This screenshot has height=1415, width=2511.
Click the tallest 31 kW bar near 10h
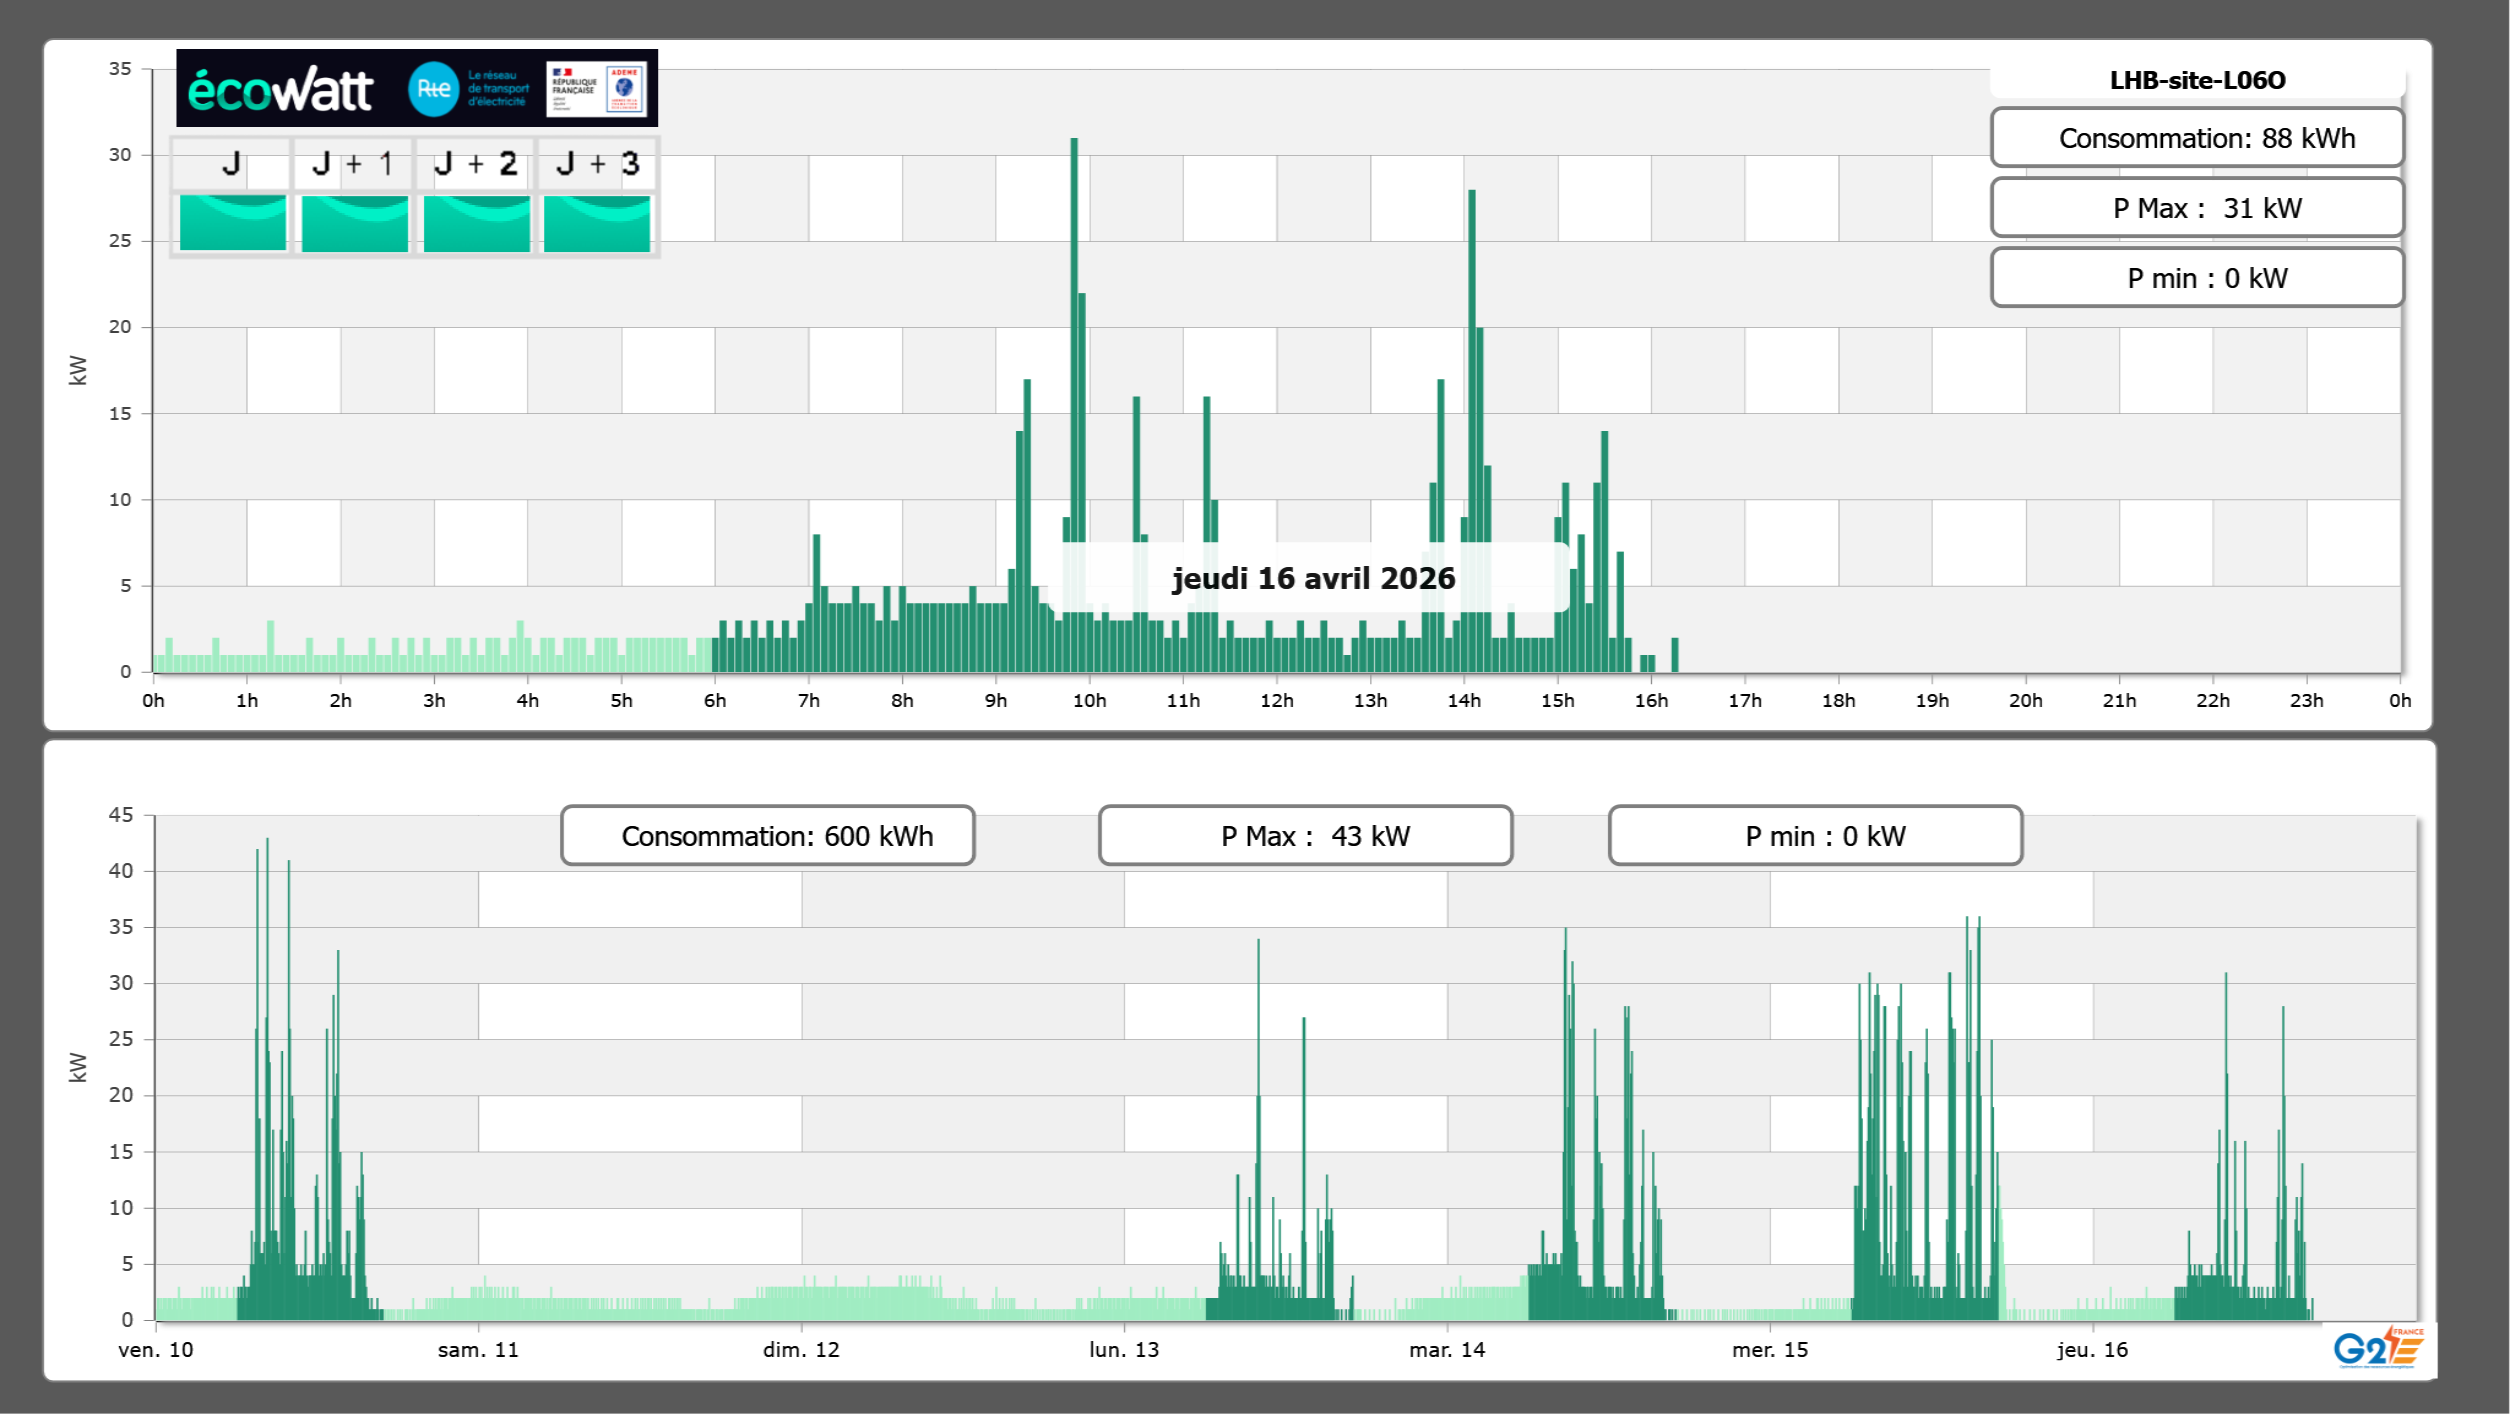pyautogui.click(x=1074, y=400)
